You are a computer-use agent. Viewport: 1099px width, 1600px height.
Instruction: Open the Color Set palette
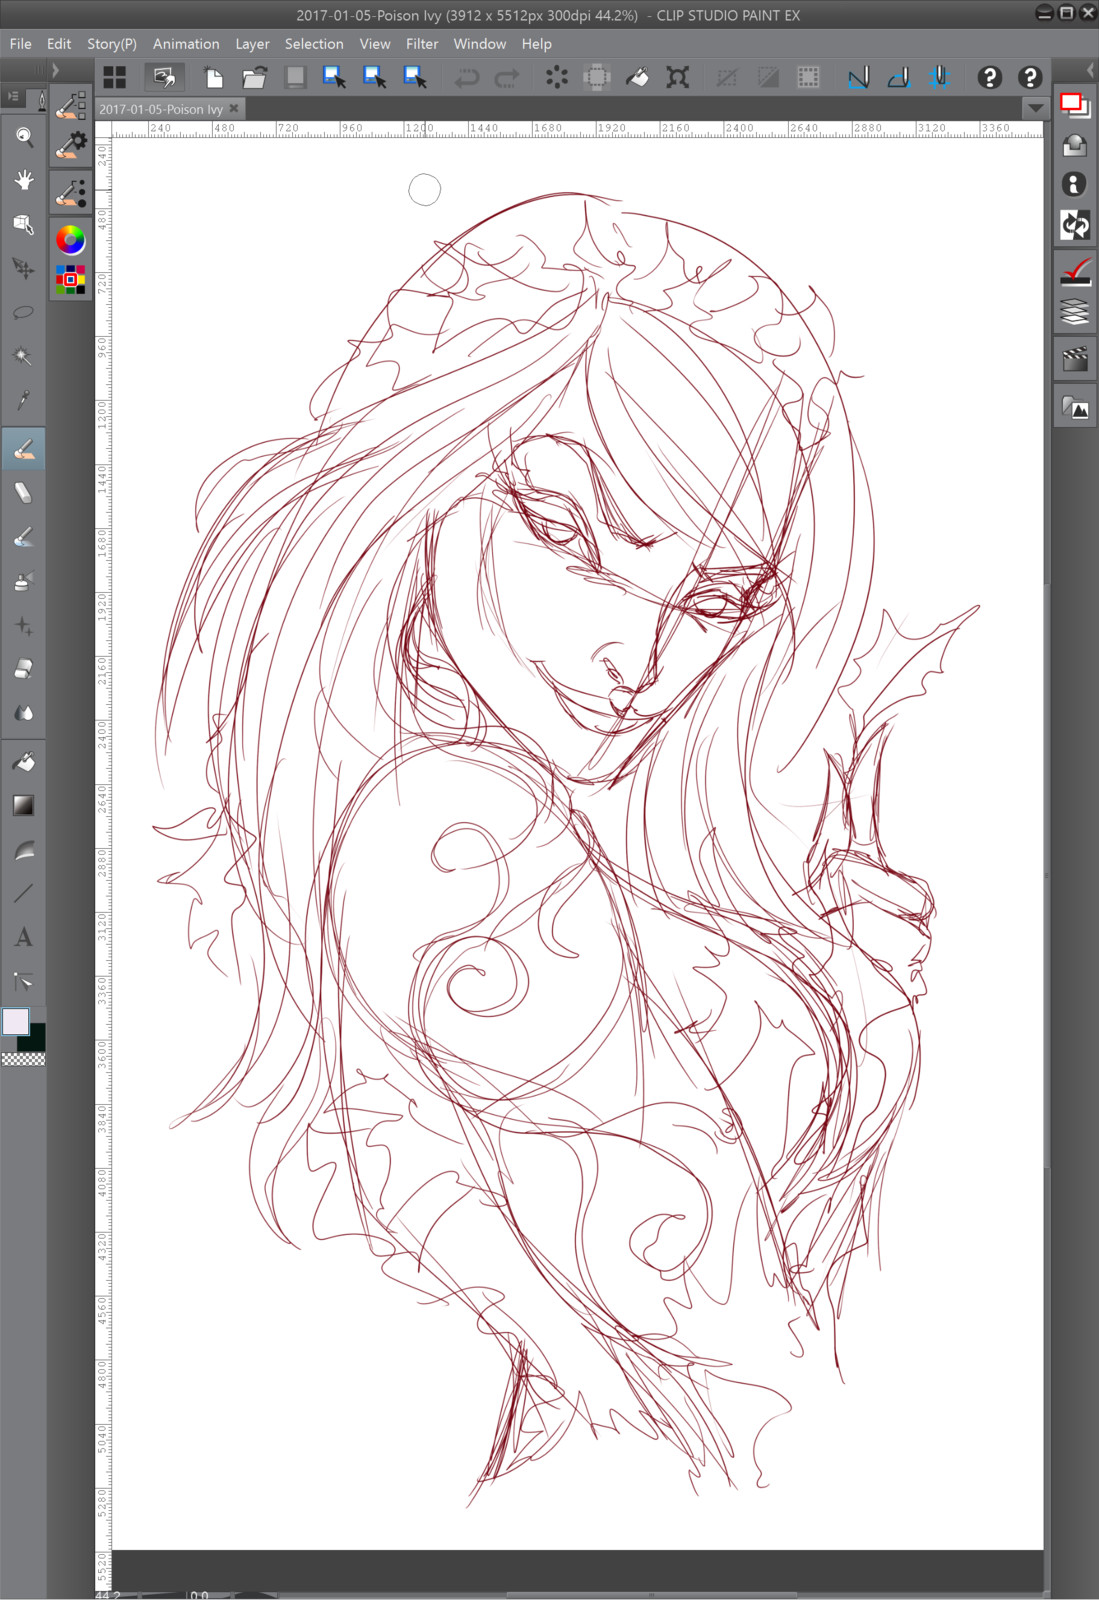pyautogui.click(x=70, y=279)
